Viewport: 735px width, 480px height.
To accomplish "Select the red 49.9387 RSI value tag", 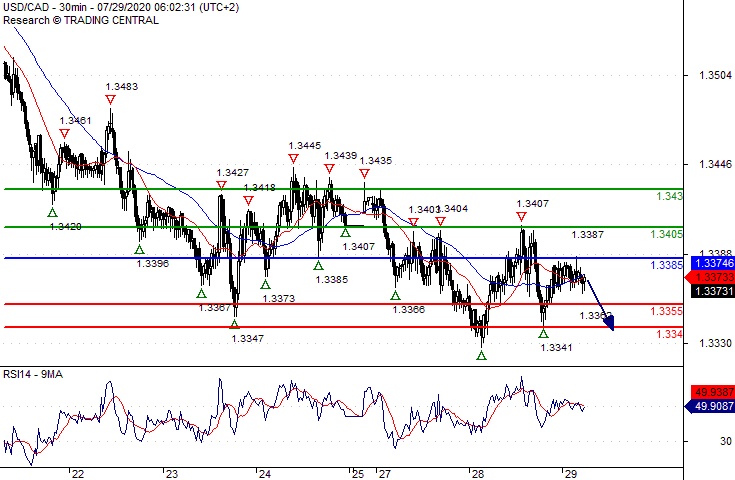I will click(x=712, y=392).
